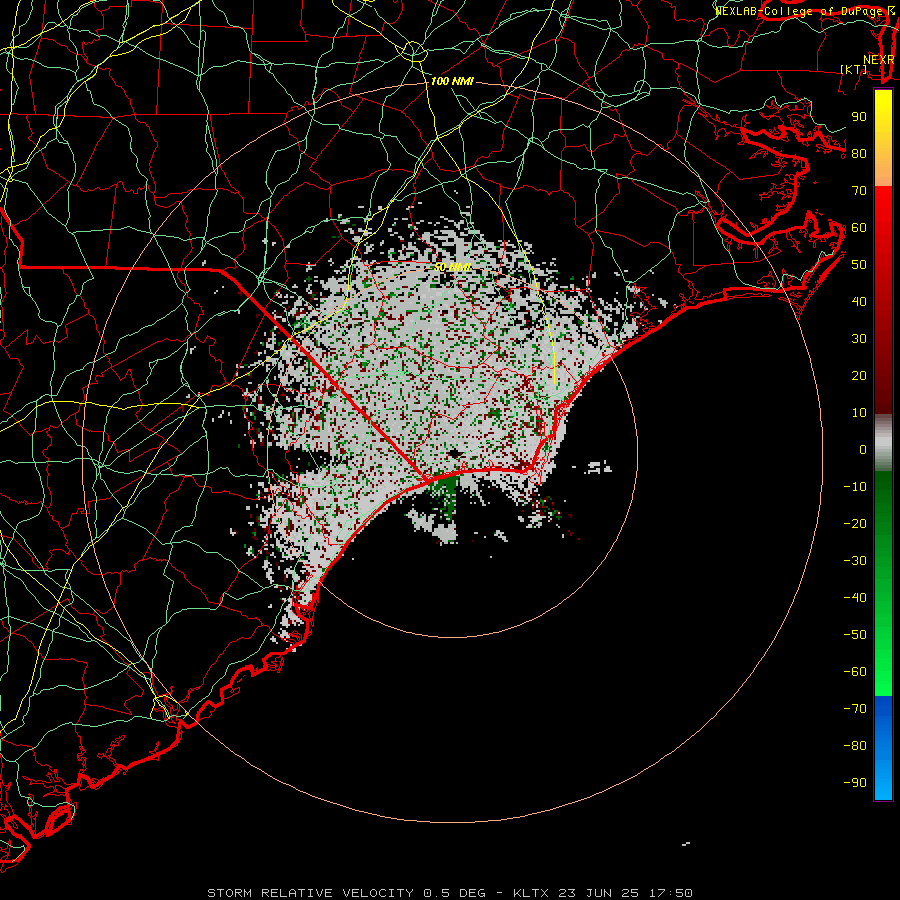
Task: Click the "-50" value on the velocity scale
Action: coord(855,635)
